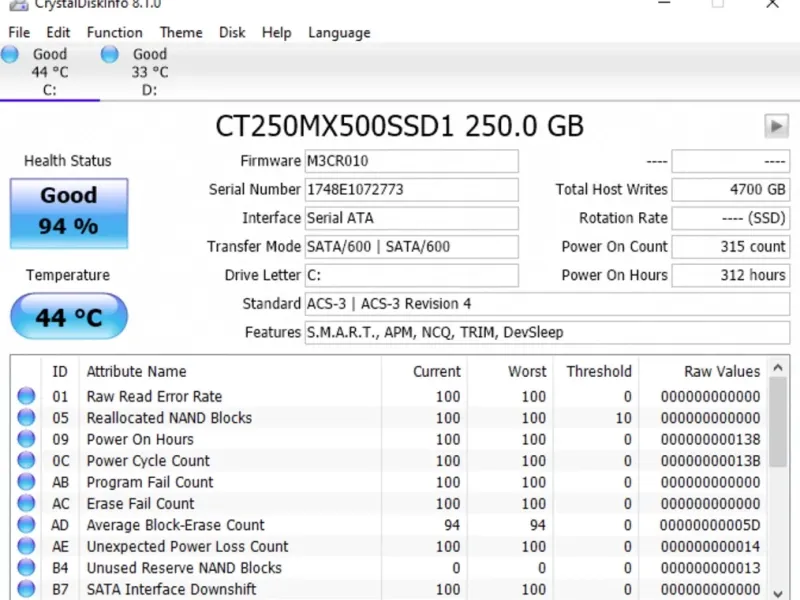Click Total Host Writes value 4700 GB
The image size is (800, 600).
coord(731,190)
